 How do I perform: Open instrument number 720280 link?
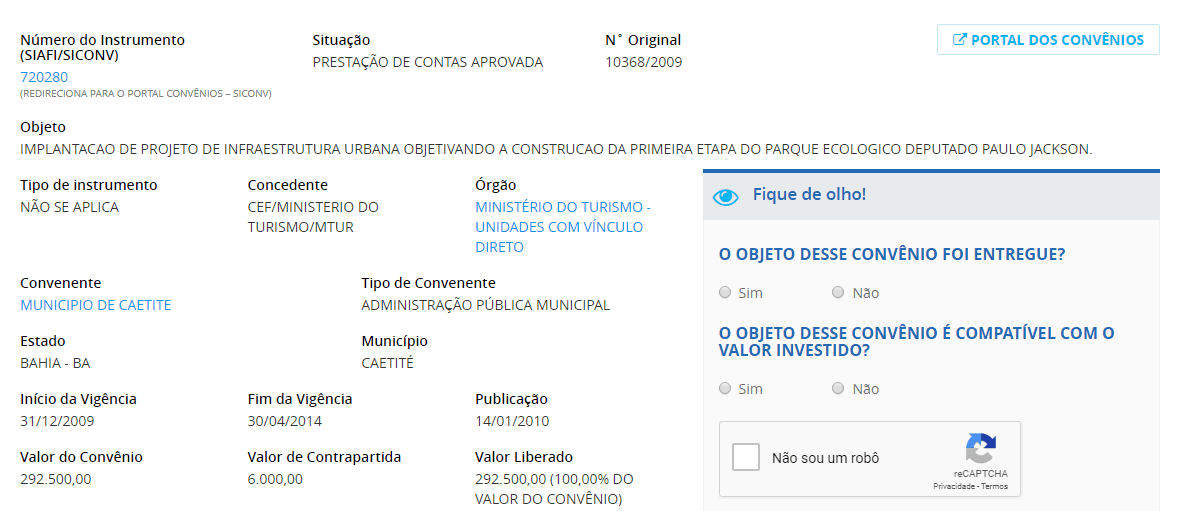[44, 77]
